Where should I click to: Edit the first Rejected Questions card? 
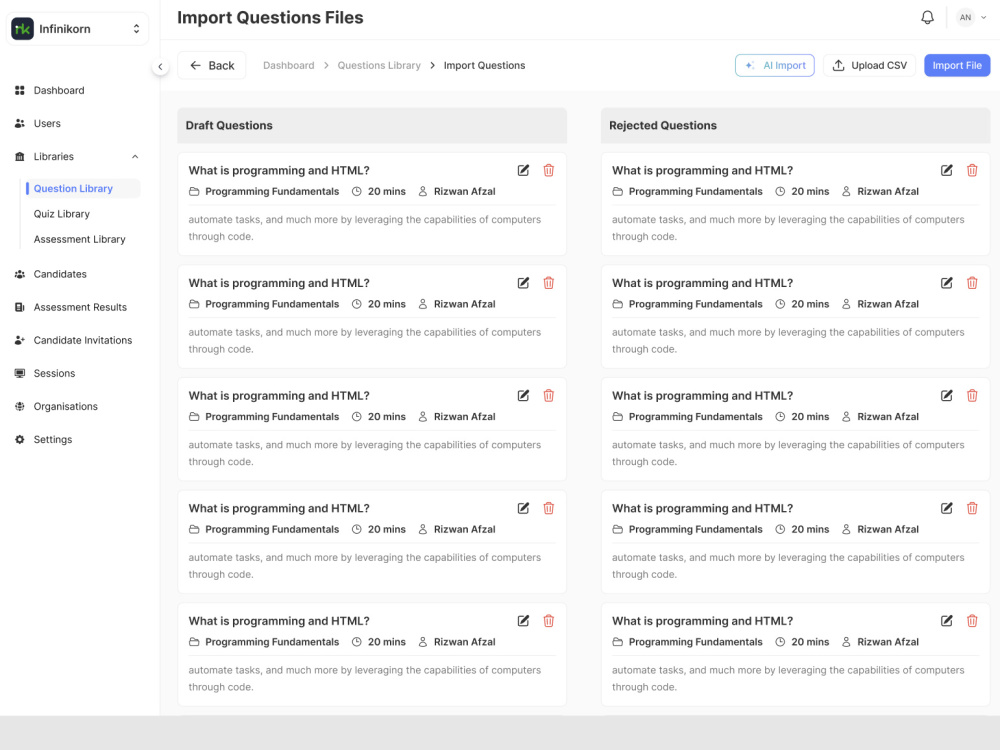coord(946,170)
